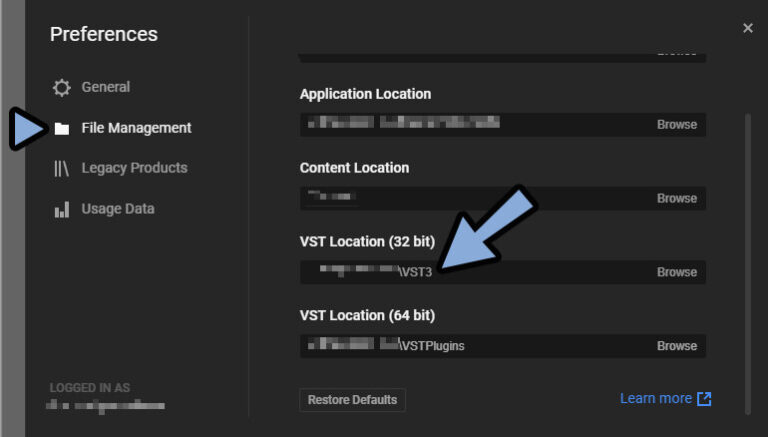Close the Preferences dialog
Viewport: 768px width, 437px height.
(x=748, y=28)
